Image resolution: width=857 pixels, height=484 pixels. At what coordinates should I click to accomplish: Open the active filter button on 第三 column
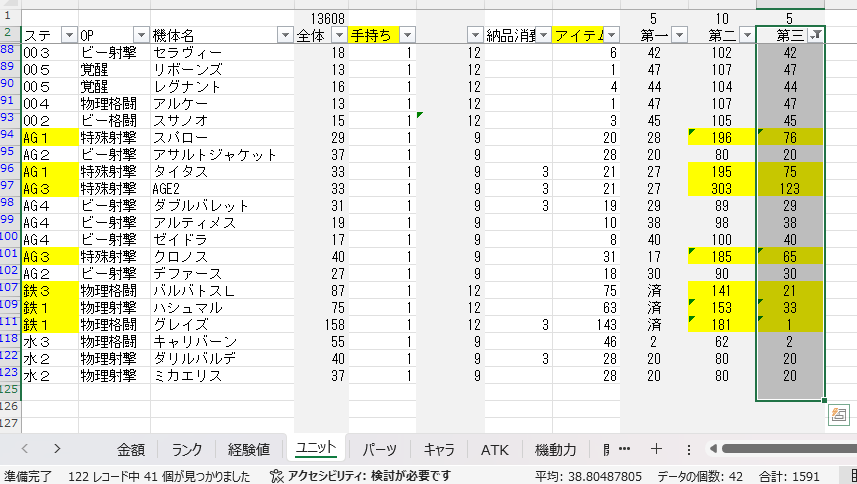click(815, 36)
